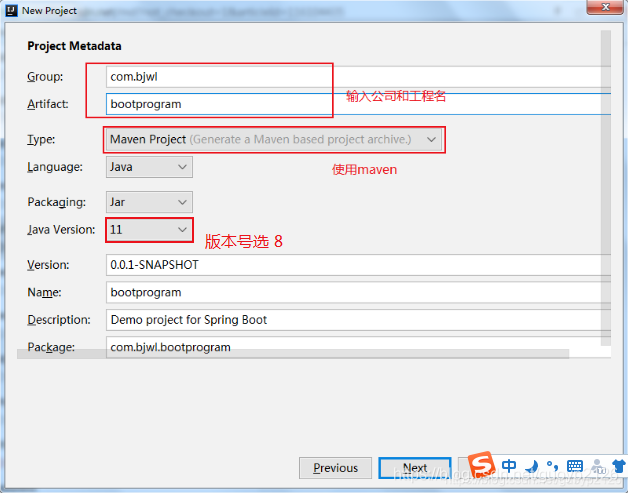Click the Project Metadata heading text
The image size is (628, 493).
tap(74, 46)
